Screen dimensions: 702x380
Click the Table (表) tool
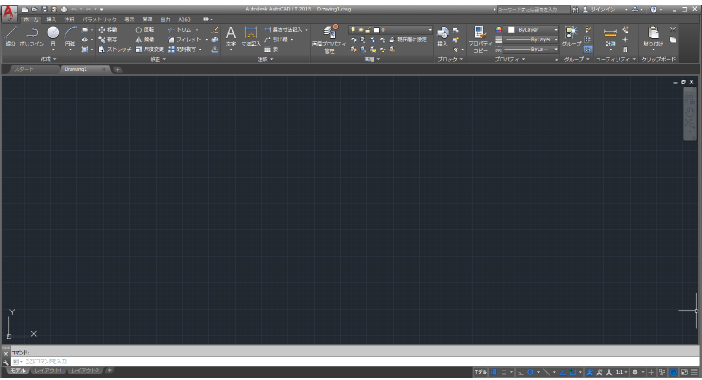tap(271, 49)
